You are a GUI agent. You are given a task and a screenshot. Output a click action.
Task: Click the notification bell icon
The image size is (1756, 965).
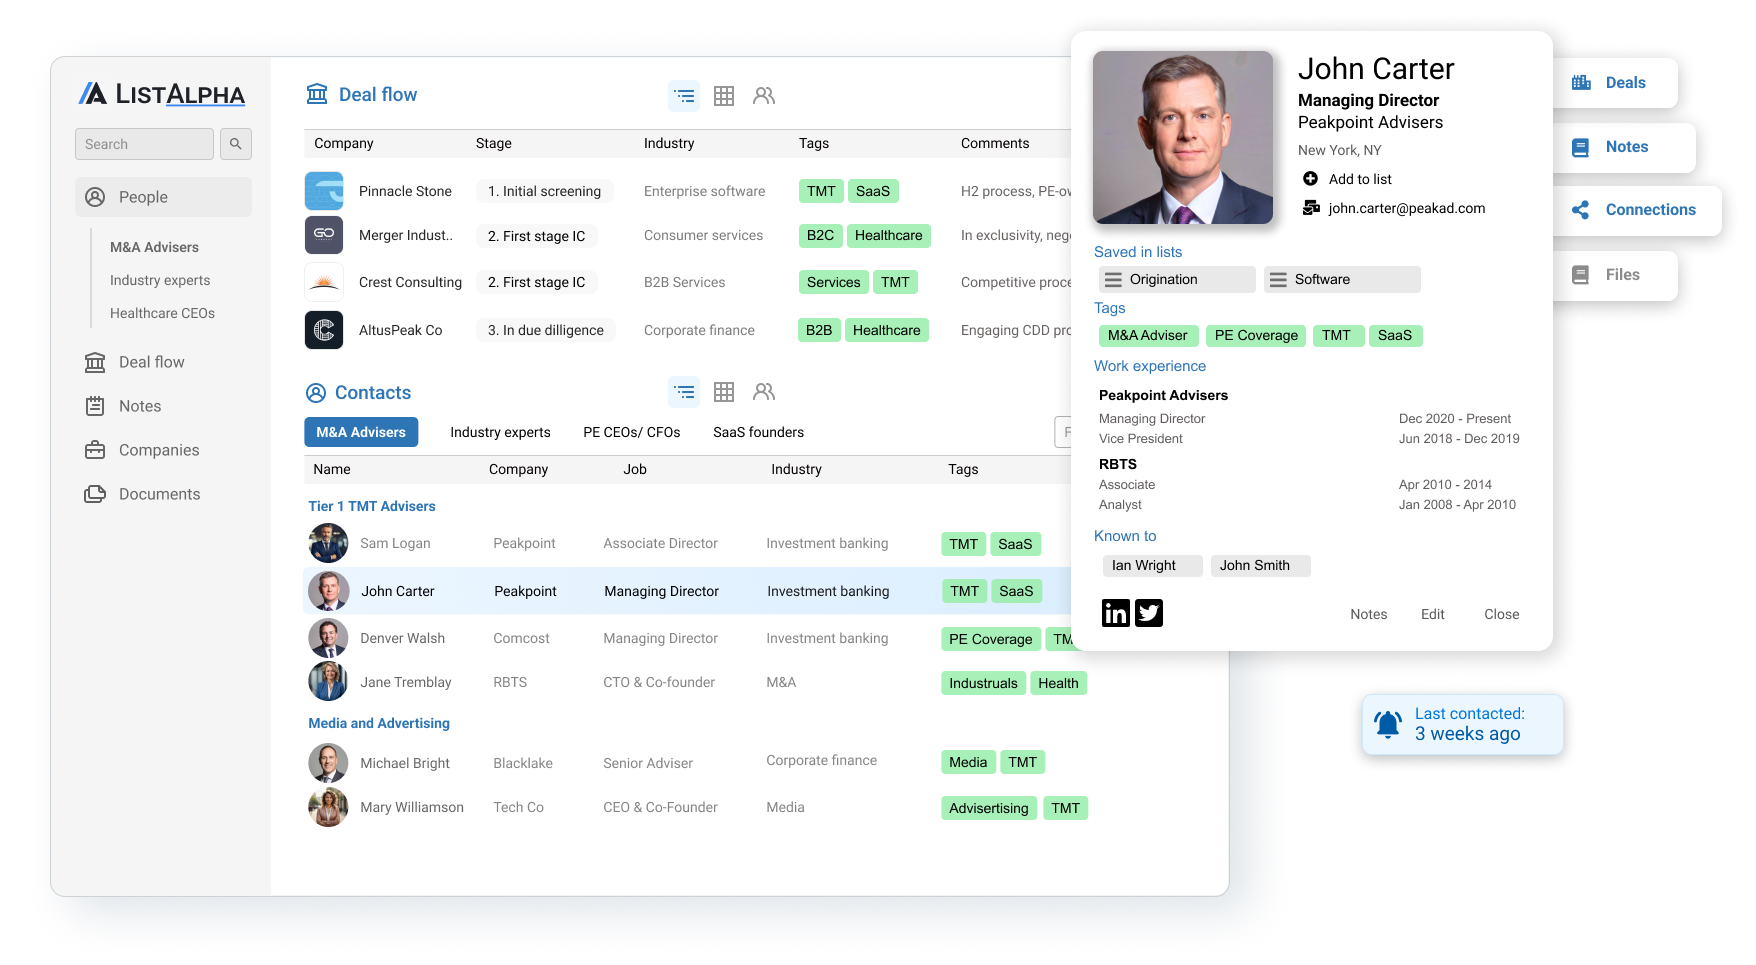(x=1388, y=724)
